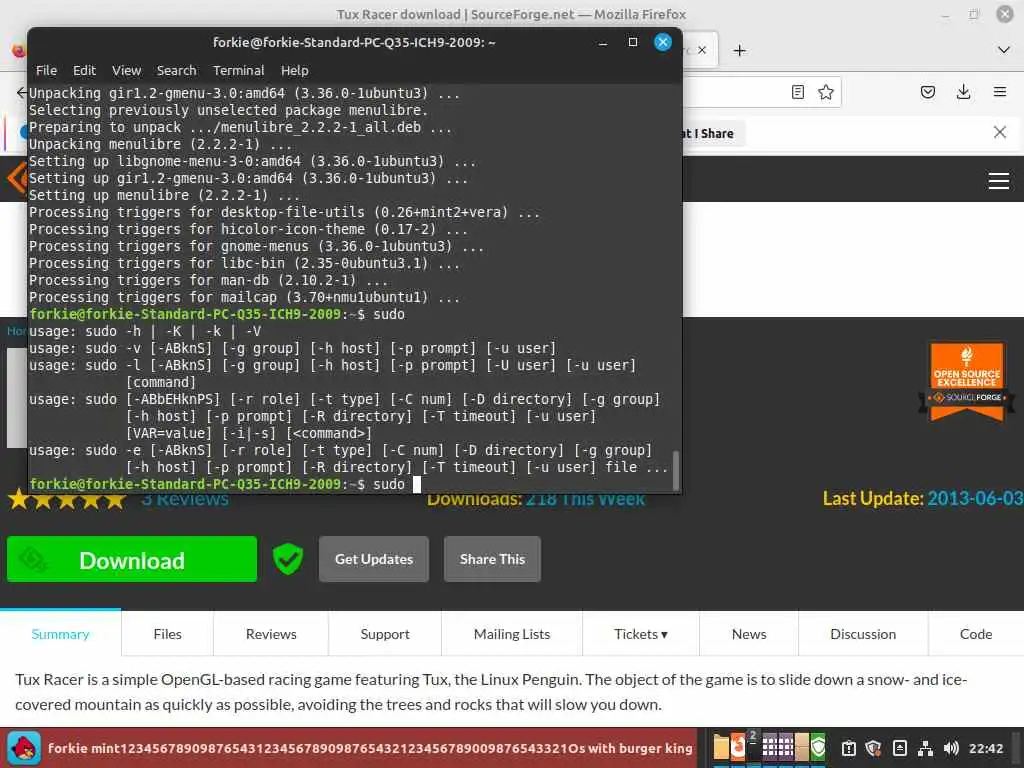Click the terminal sudo command prompt line
Image resolution: width=1024 pixels, height=768 pixels.
[225, 484]
